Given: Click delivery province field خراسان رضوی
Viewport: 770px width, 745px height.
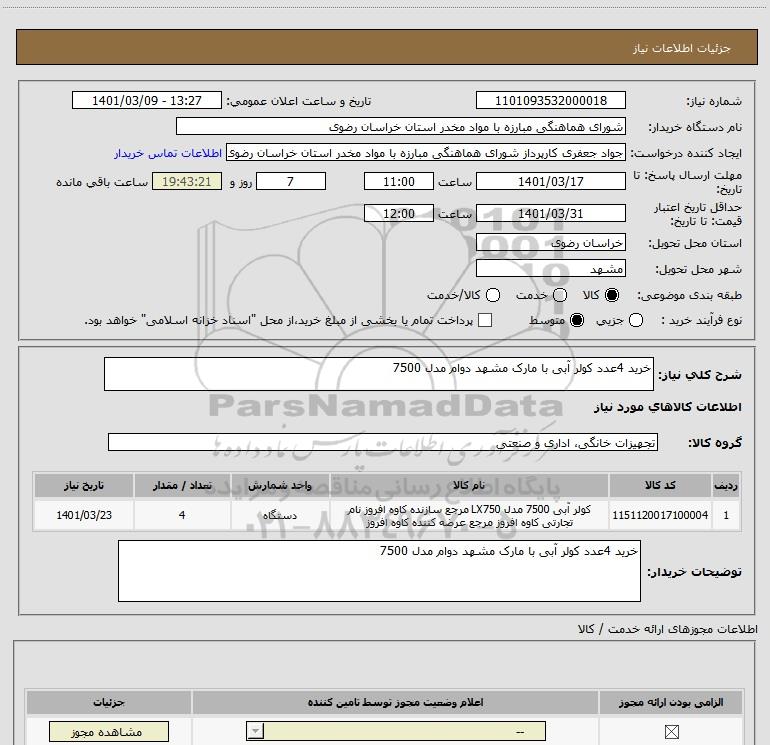Looking at the screenshot, I should [x=550, y=243].
